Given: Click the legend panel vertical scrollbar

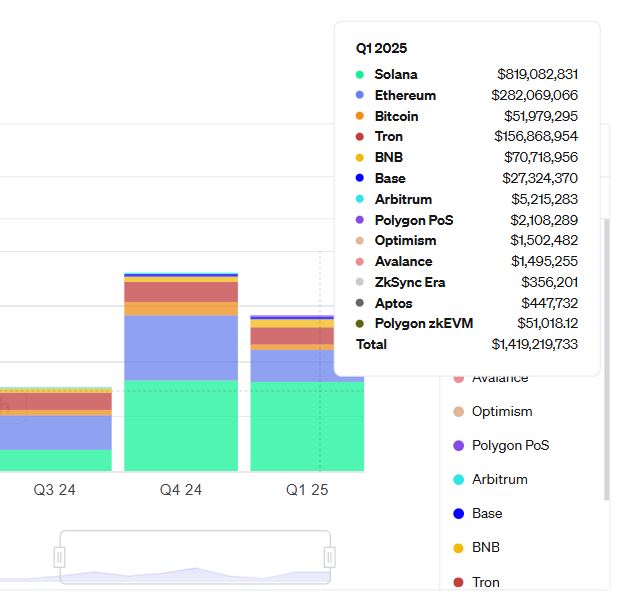Looking at the screenshot, I should click(x=604, y=360).
